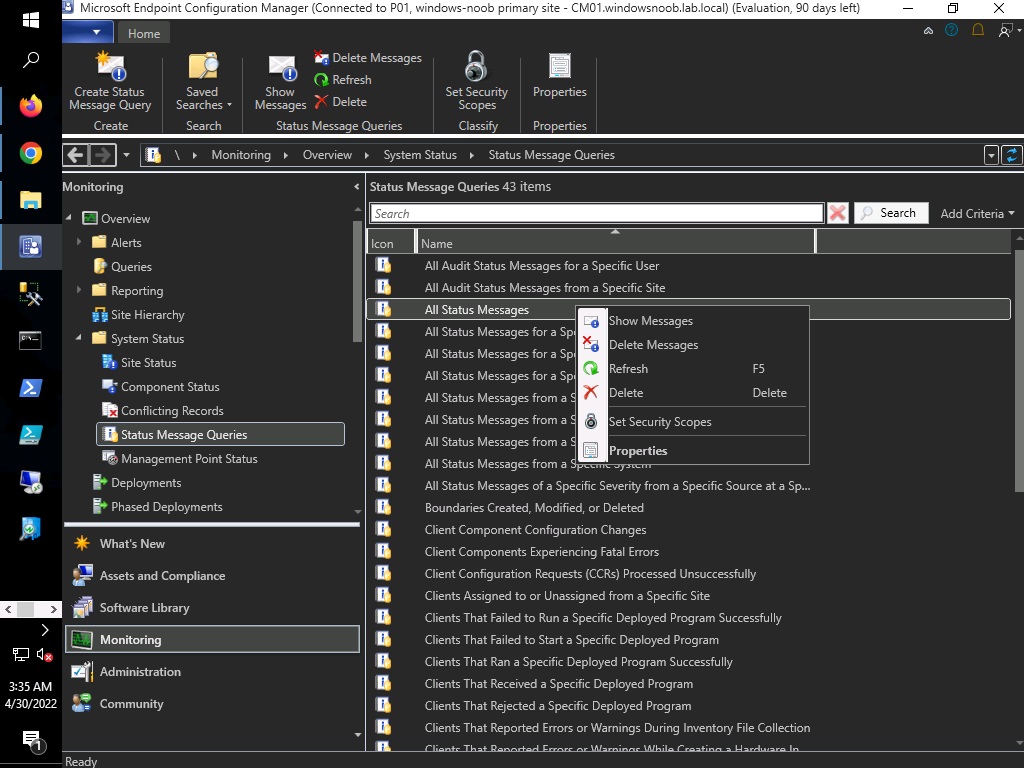Click the Refresh ribbon button
This screenshot has width=1024, height=768.
(x=343, y=80)
